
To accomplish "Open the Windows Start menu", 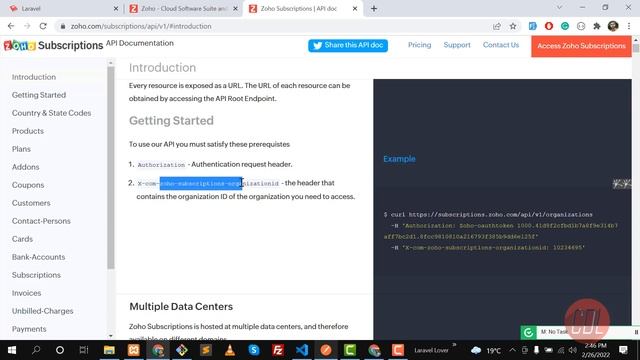I will click(x=12, y=350).
